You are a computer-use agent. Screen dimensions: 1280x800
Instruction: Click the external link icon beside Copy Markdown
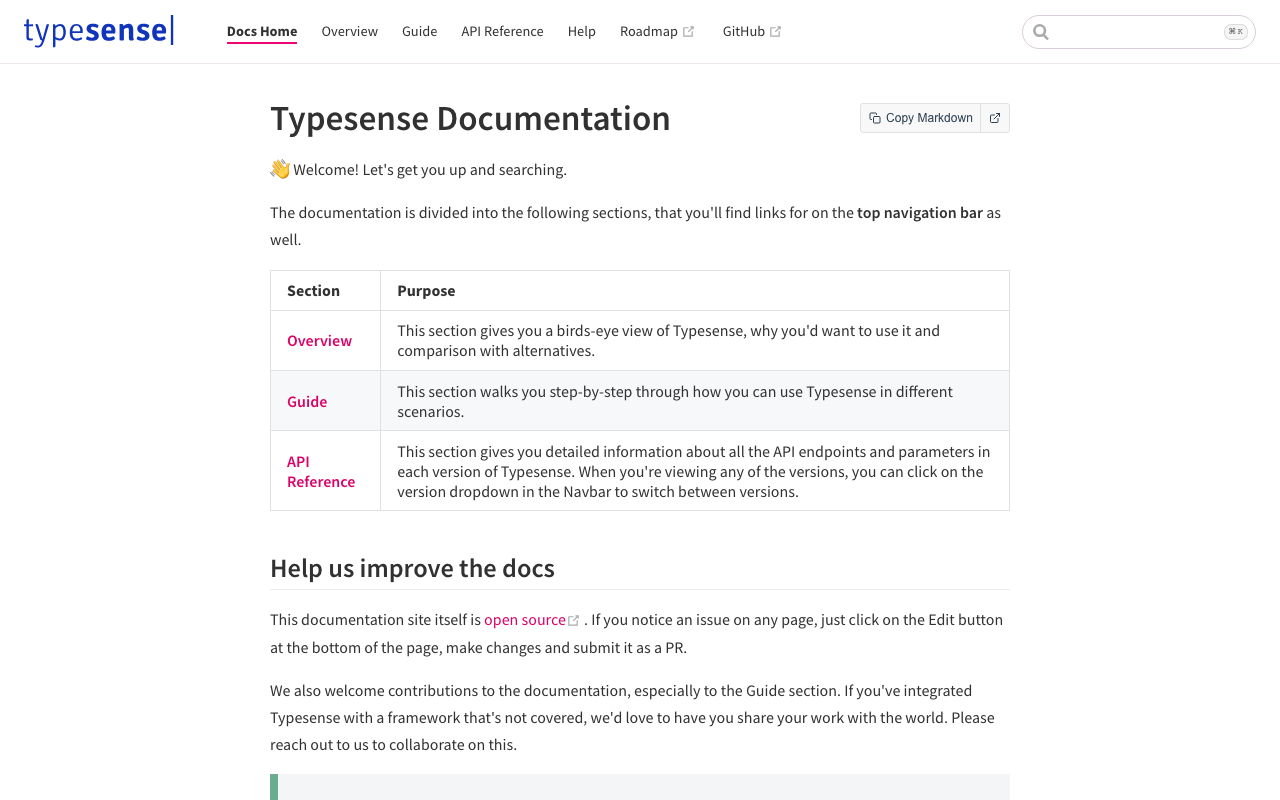[995, 118]
